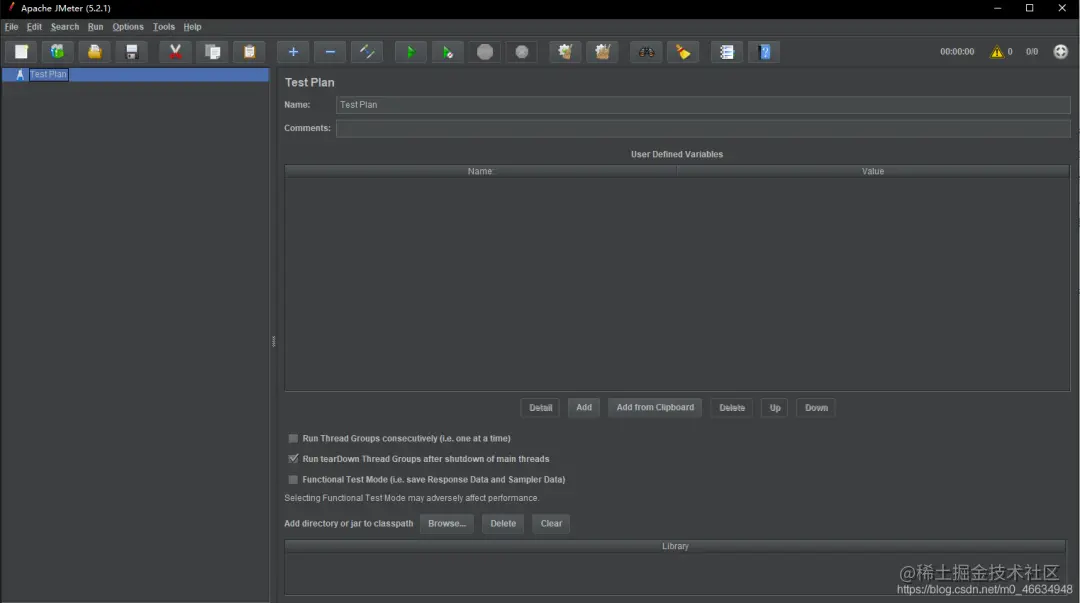Click the Browse... classpath button
Viewport: 1080px width, 603px height.
[x=447, y=524]
